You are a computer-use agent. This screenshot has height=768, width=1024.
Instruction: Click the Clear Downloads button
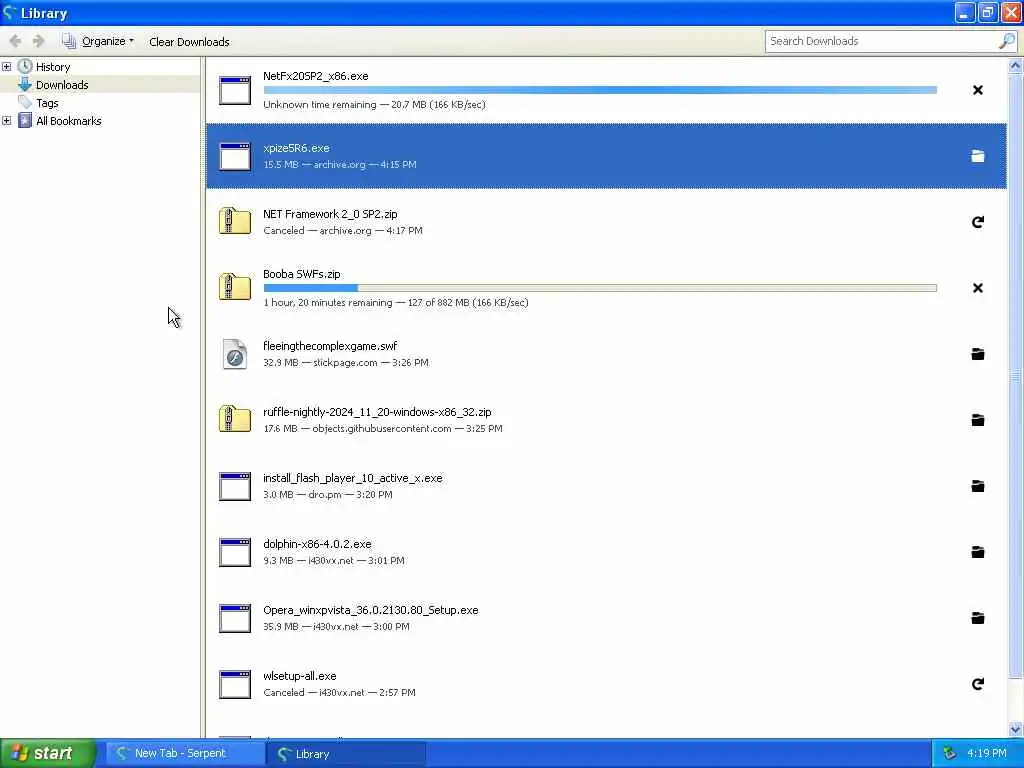click(x=189, y=42)
